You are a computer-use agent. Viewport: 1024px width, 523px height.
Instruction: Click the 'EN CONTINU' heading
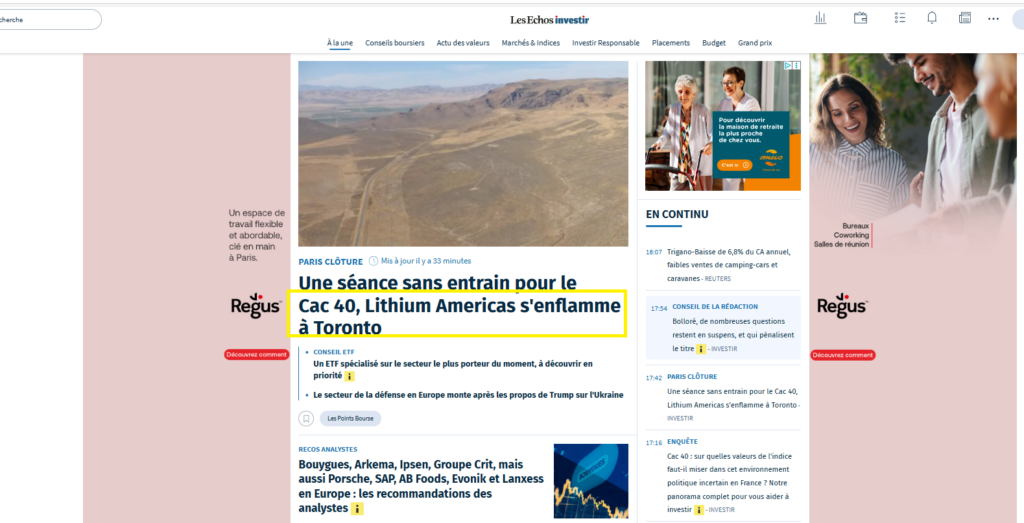677,214
